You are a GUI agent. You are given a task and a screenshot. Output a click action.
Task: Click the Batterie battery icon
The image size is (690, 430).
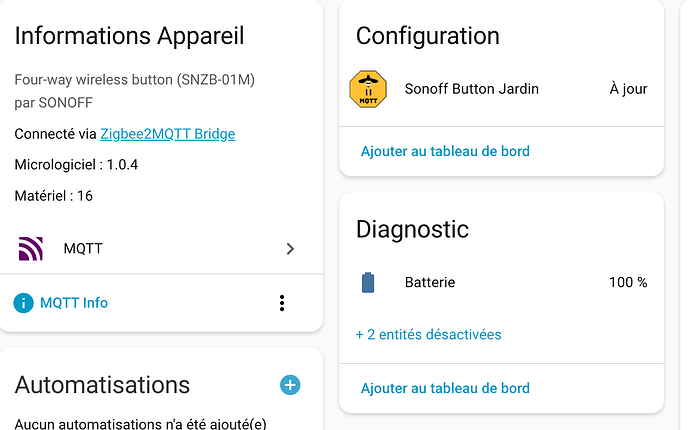pos(367,283)
